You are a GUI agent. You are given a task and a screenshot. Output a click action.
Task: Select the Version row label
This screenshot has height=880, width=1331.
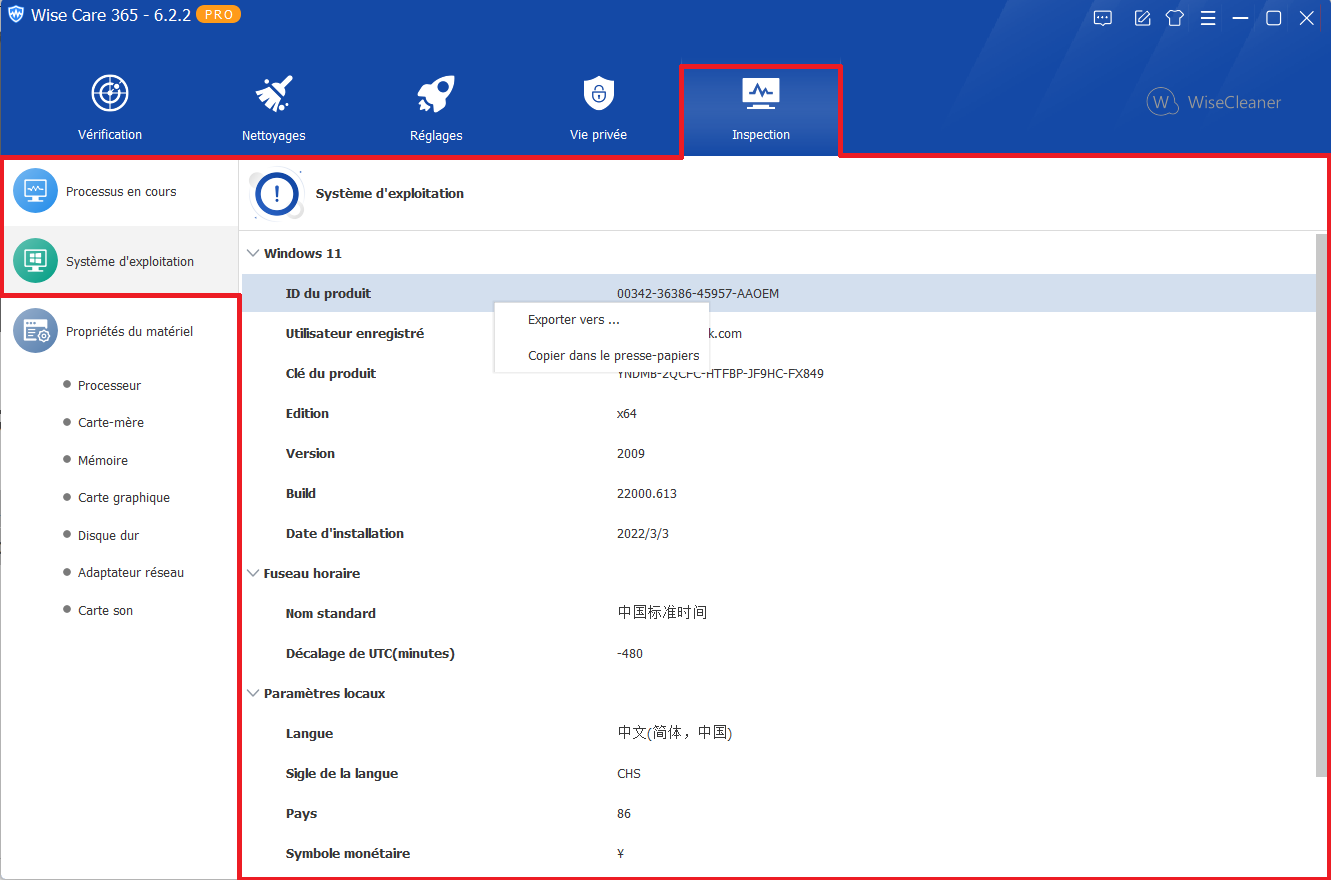[310, 453]
